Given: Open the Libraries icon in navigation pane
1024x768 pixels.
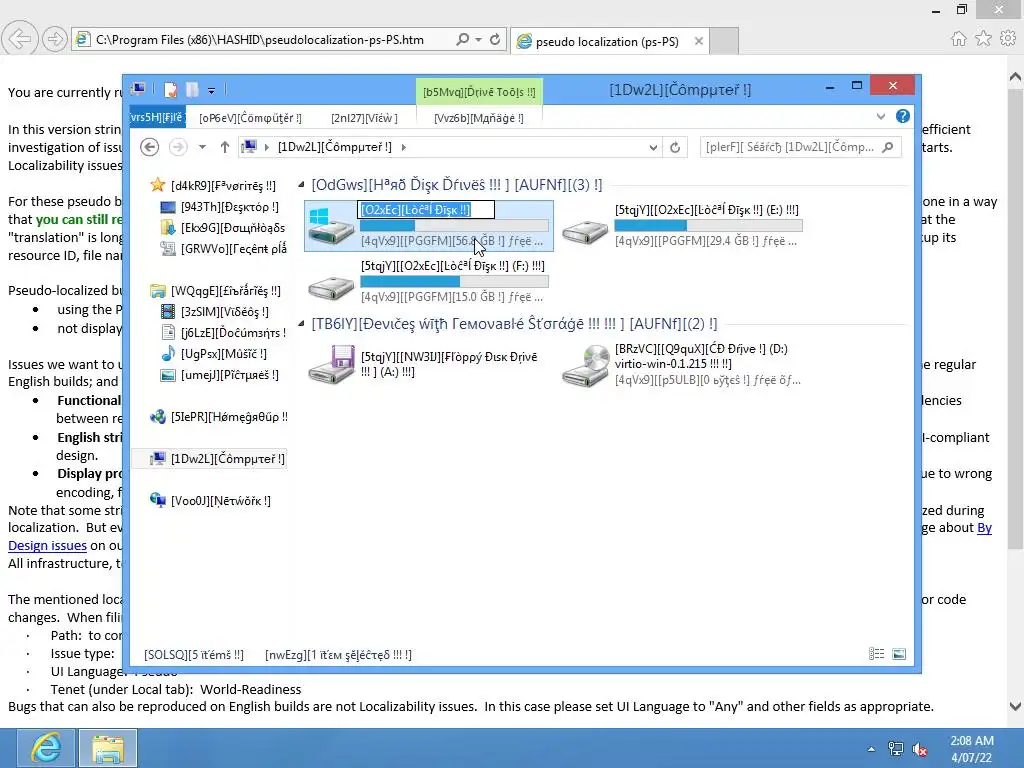Looking at the screenshot, I should [x=157, y=291].
